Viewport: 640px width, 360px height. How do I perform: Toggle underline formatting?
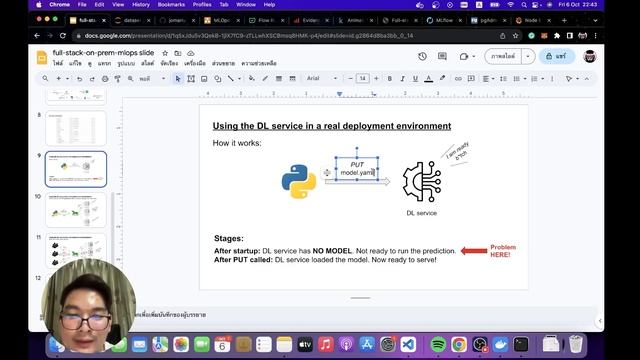[416, 78]
